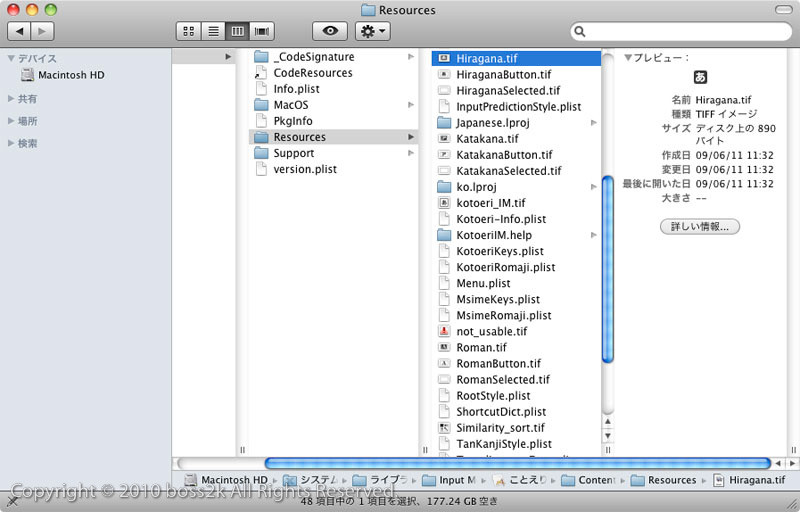Expand the 場所 sidebar section

pos(11,121)
